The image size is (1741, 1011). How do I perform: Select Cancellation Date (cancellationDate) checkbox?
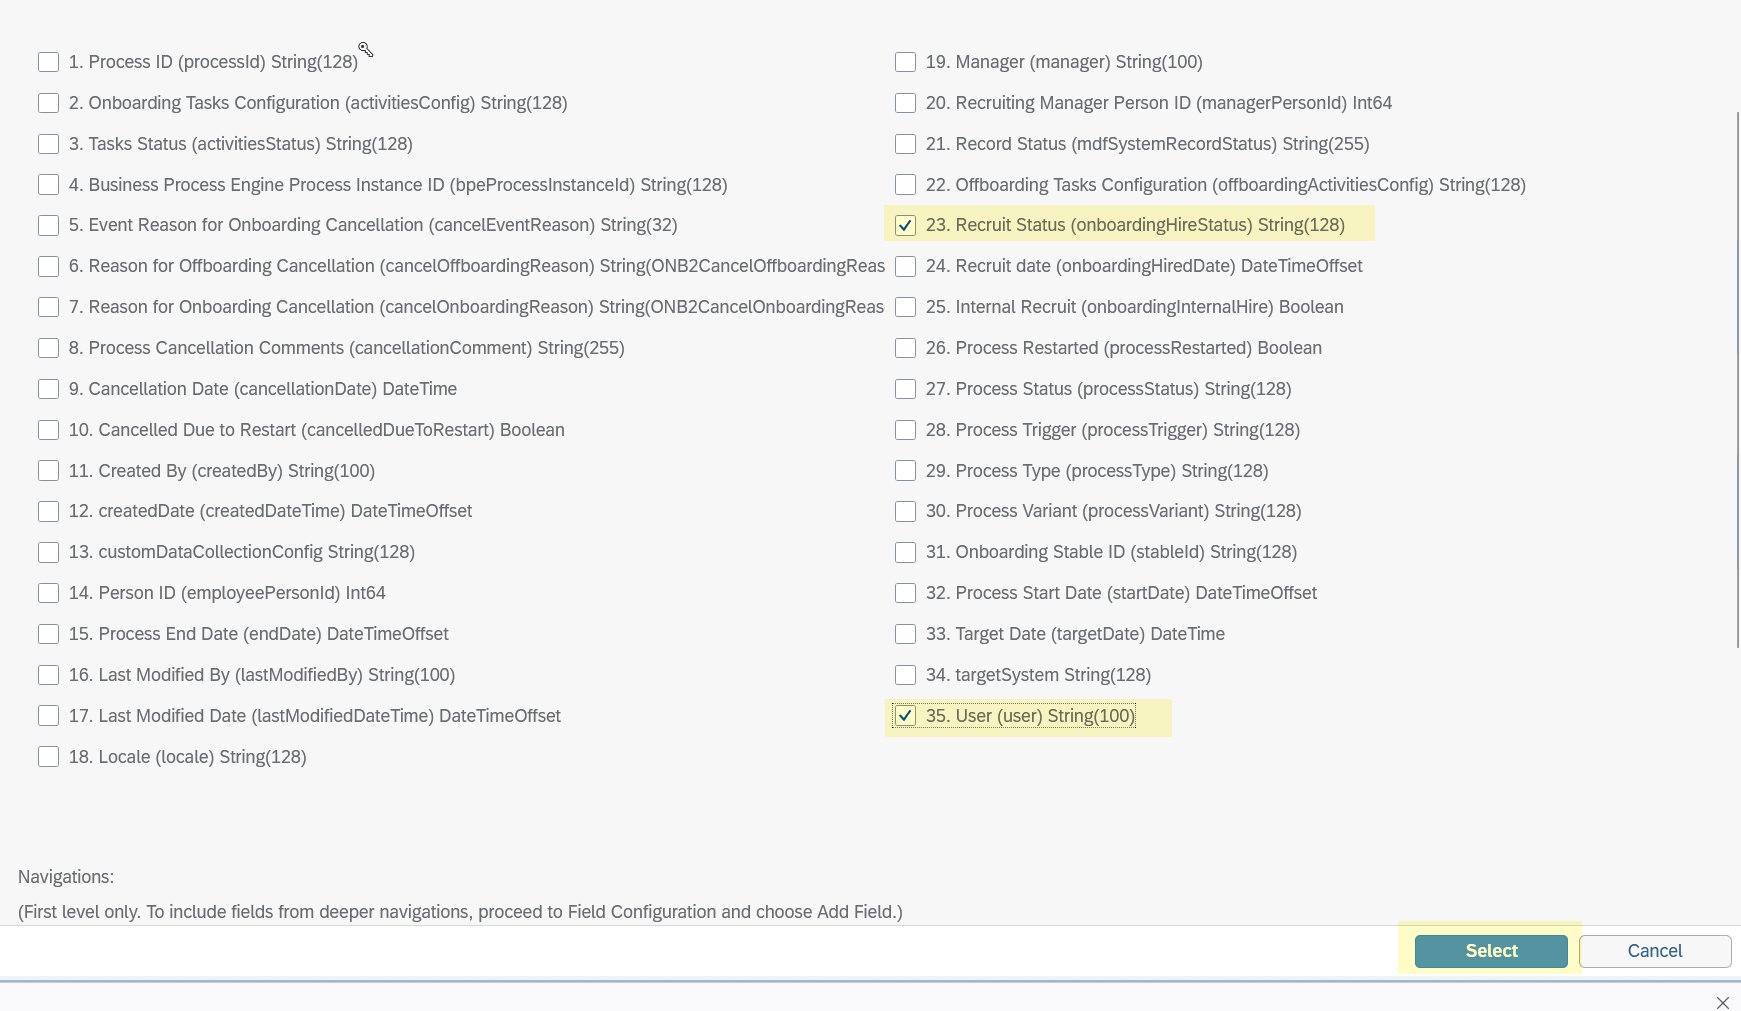pos(48,389)
